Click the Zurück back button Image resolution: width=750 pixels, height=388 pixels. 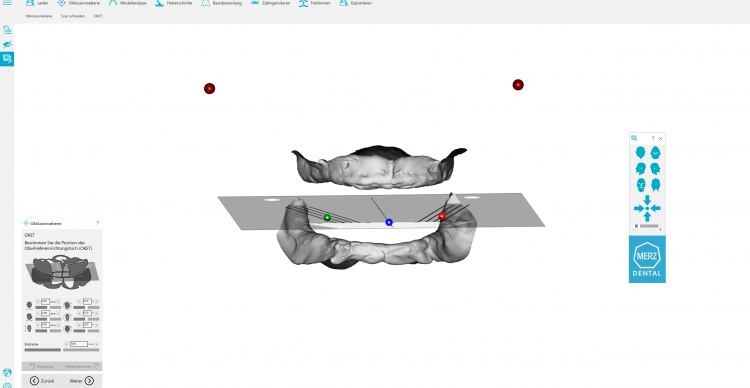click(42, 381)
